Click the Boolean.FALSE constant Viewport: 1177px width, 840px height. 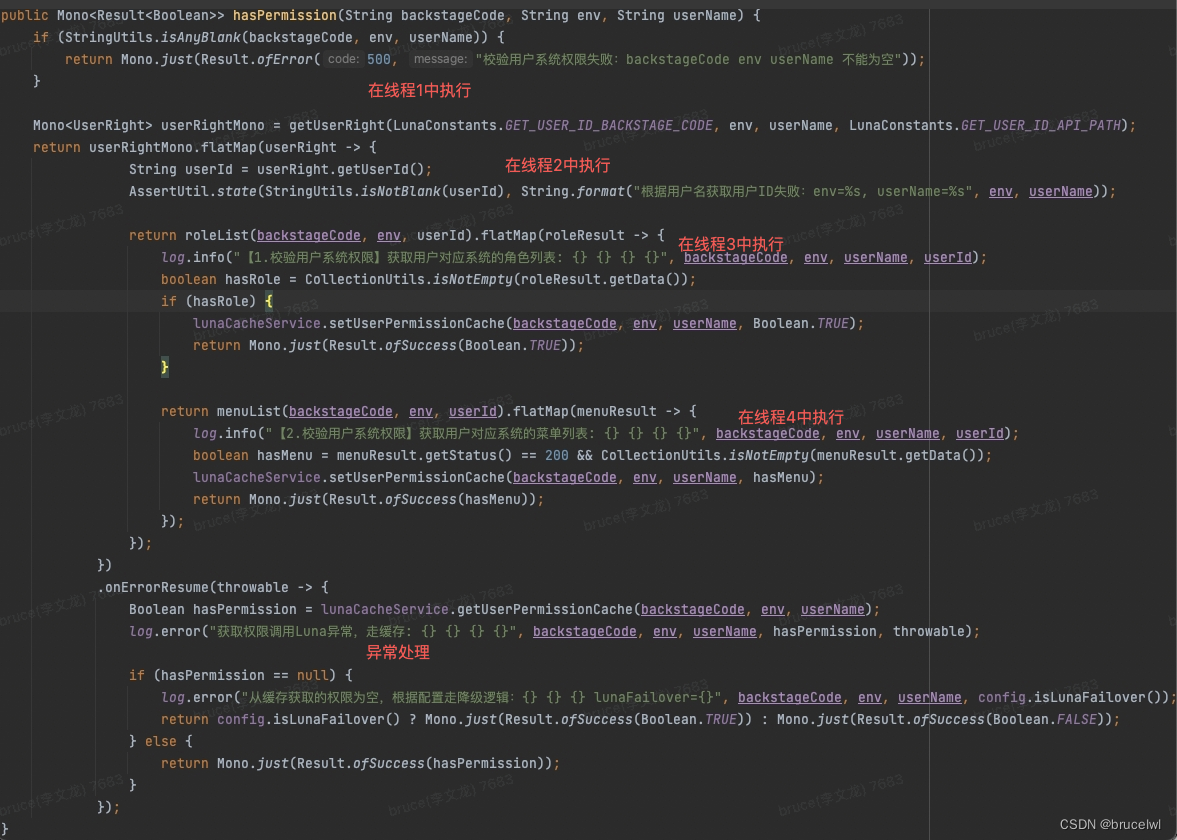(1043, 719)
